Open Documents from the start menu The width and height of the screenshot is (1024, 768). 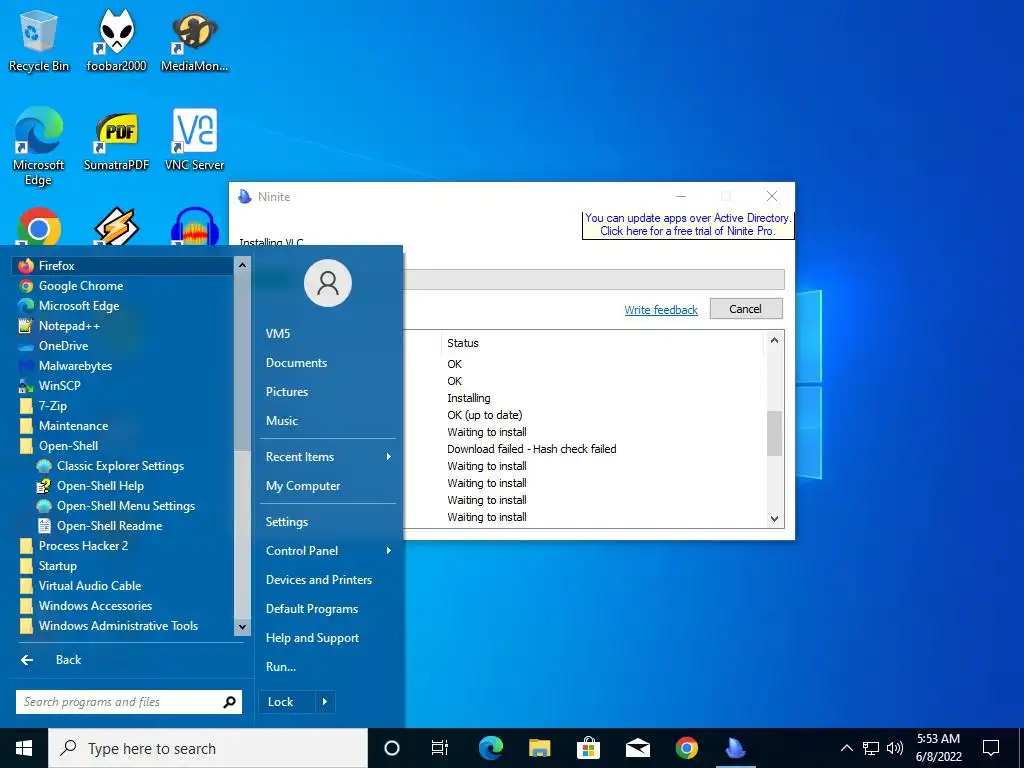(x=328, y=362)
